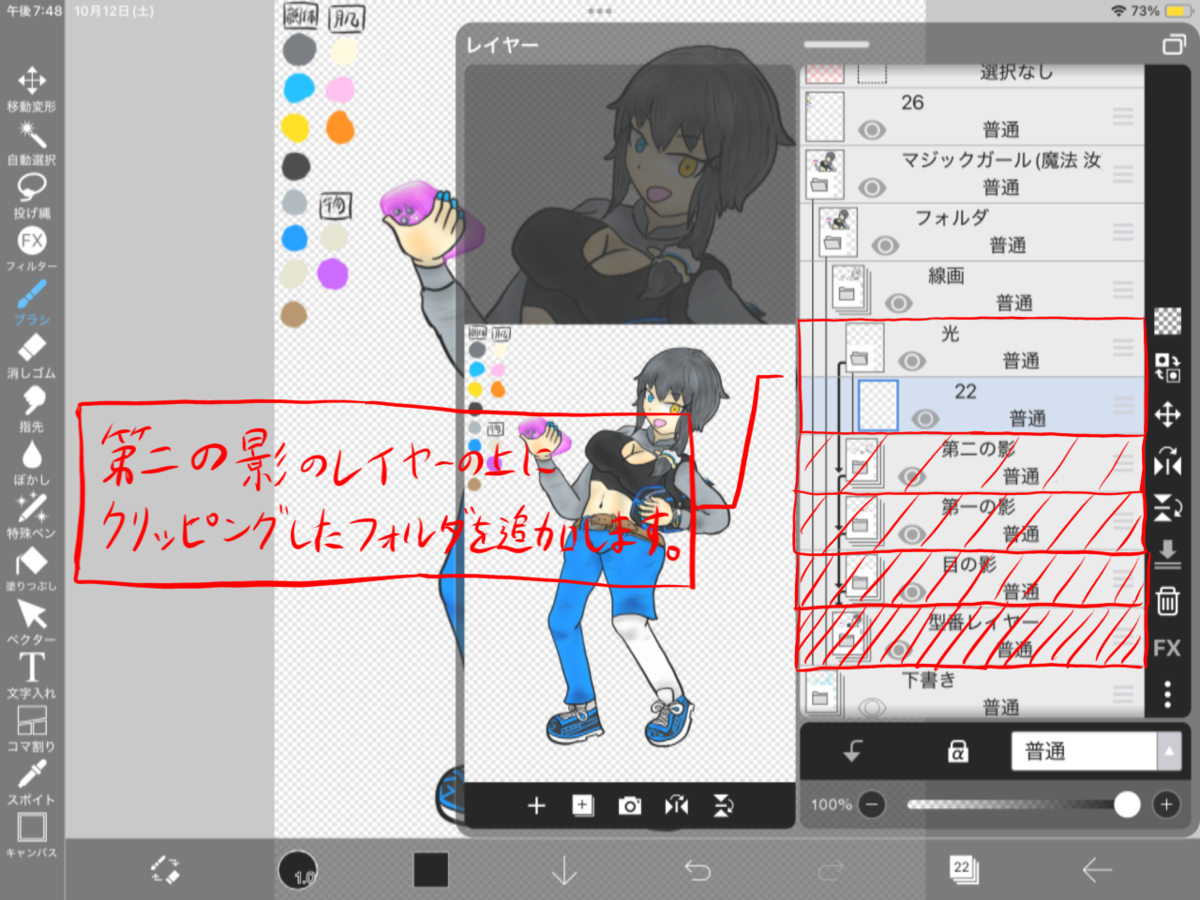The height and width of the screenshot is (900, 1200).
Task: Select the 移動変形 transform tool
Action: click(32, 88)
